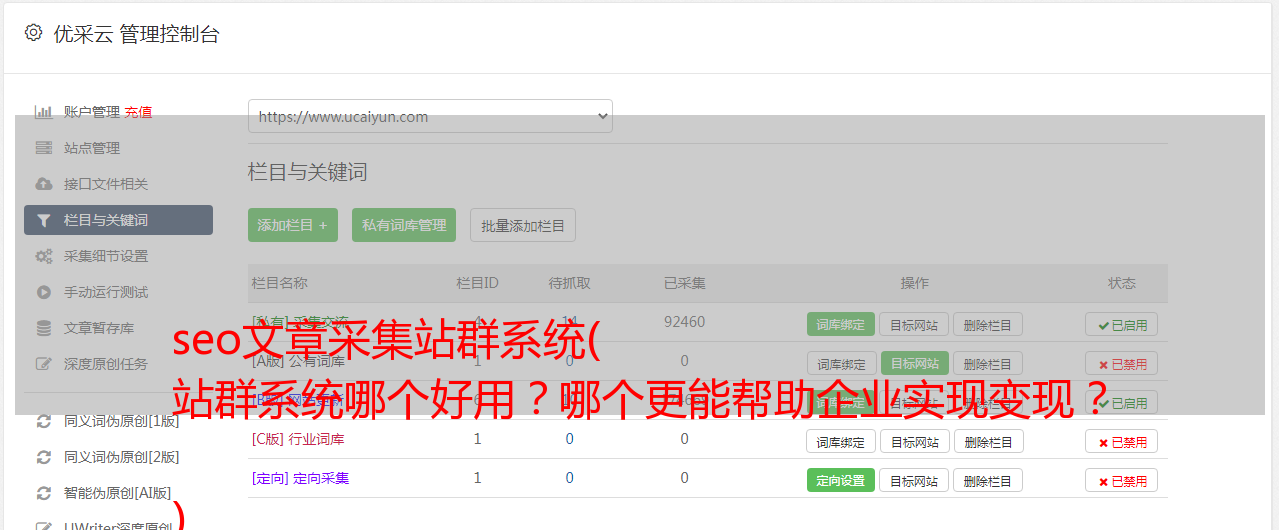
Task: Click 批量添加栏目 button
Action: tap(523, 225)
